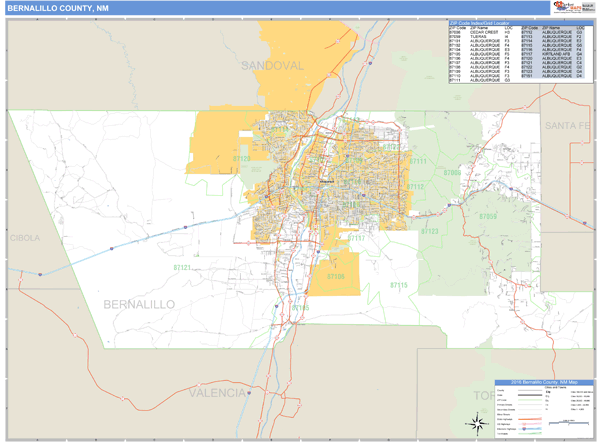Select the SANTA FE county label
Screen dimensions: 600x442
568,124
